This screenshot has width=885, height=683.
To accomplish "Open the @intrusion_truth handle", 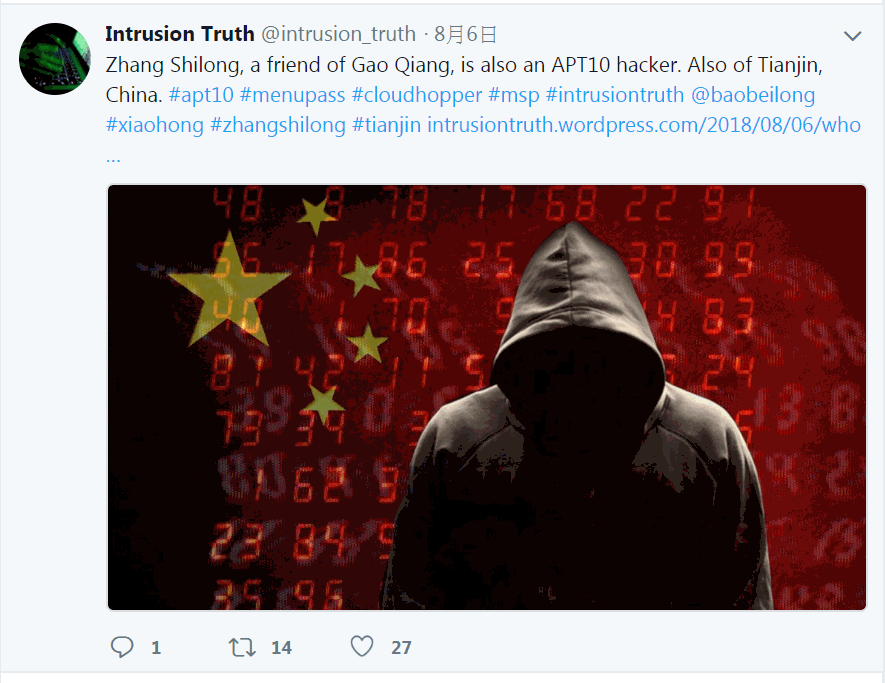I will coord(338,34).
